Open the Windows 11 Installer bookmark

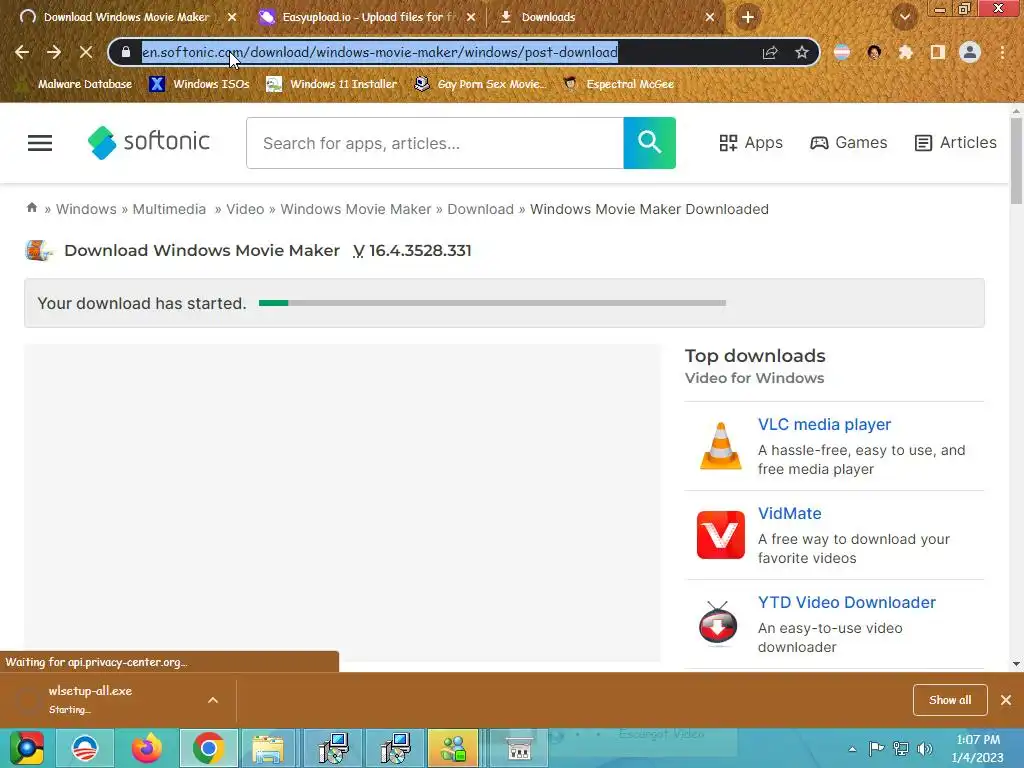click(x=332, y=84)
